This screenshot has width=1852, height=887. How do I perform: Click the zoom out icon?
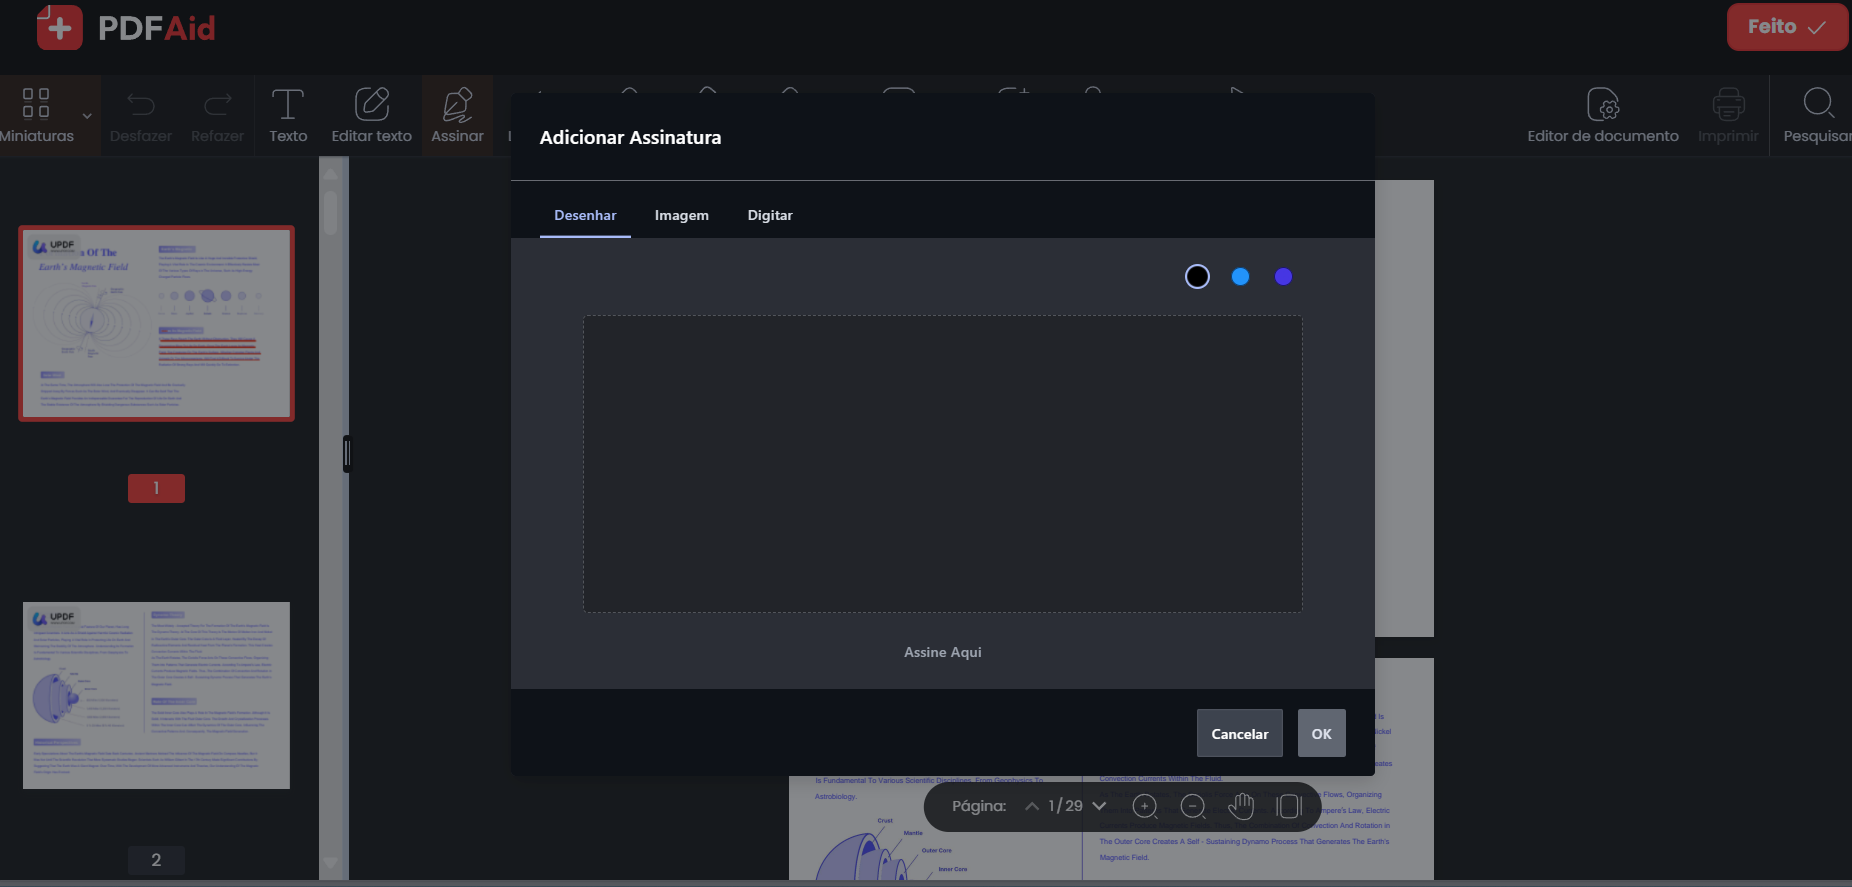(1193, 806)
